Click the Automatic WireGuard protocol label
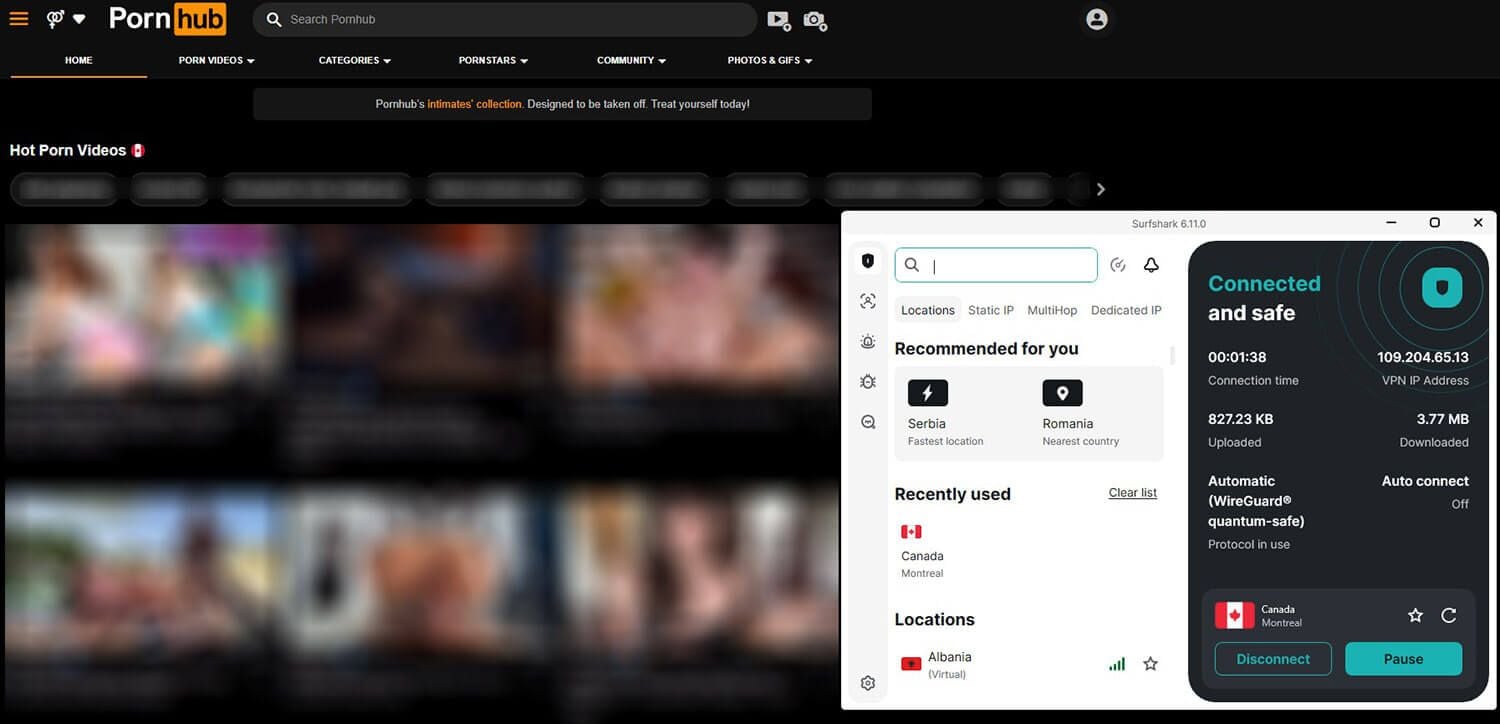 [1256, 501]
